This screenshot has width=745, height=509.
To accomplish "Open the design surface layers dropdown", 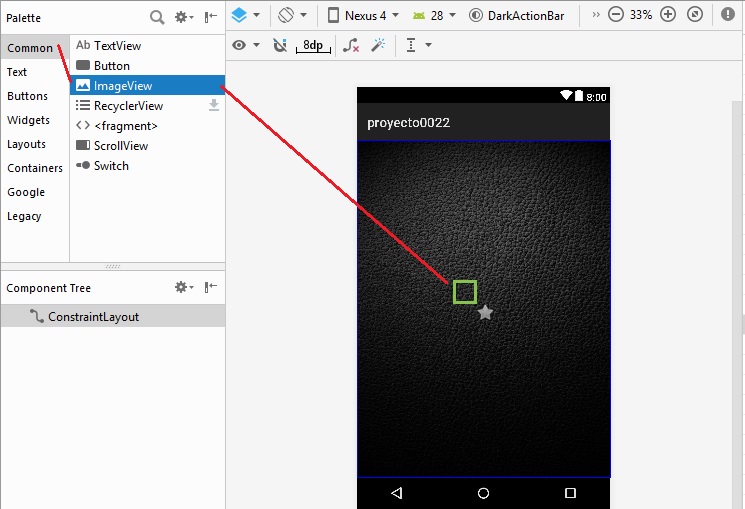I will click(245, 15).
